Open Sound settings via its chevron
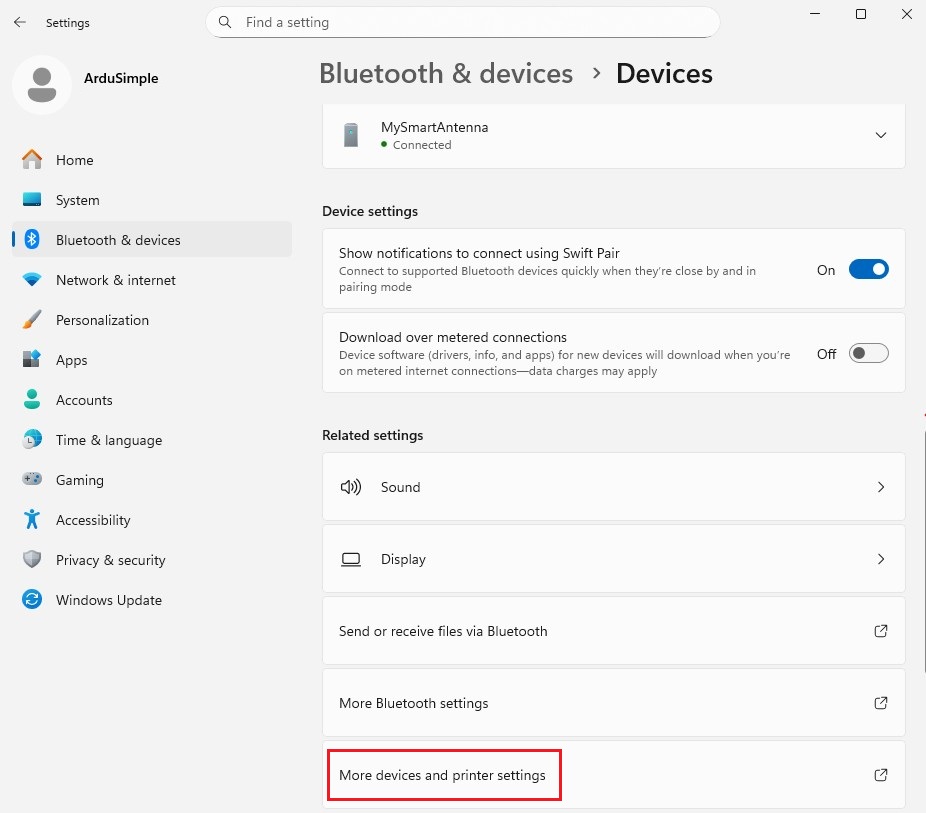This screenshot has height=813, width=926. coord(880,487)
